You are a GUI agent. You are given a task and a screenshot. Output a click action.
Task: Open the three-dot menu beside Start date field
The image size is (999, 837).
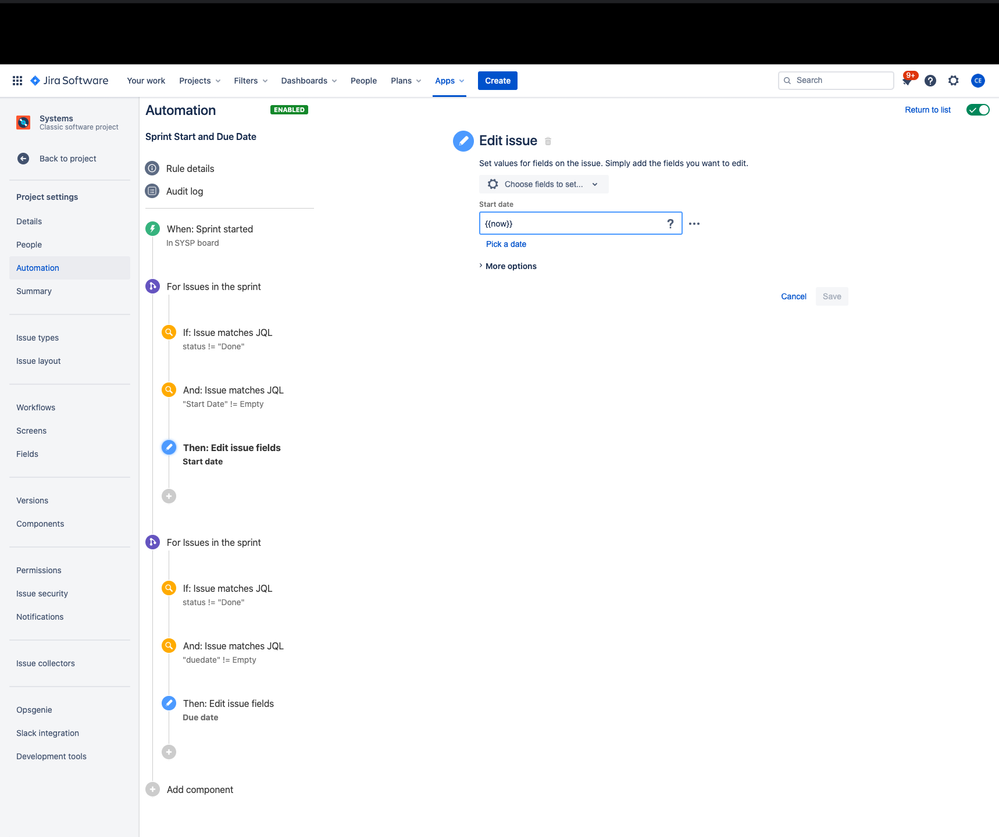tap(694, 224)
